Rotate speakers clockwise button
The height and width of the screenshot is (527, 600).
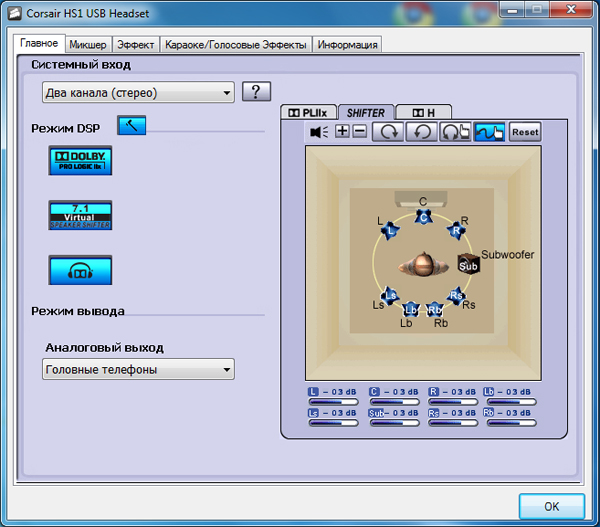[388, 132]
